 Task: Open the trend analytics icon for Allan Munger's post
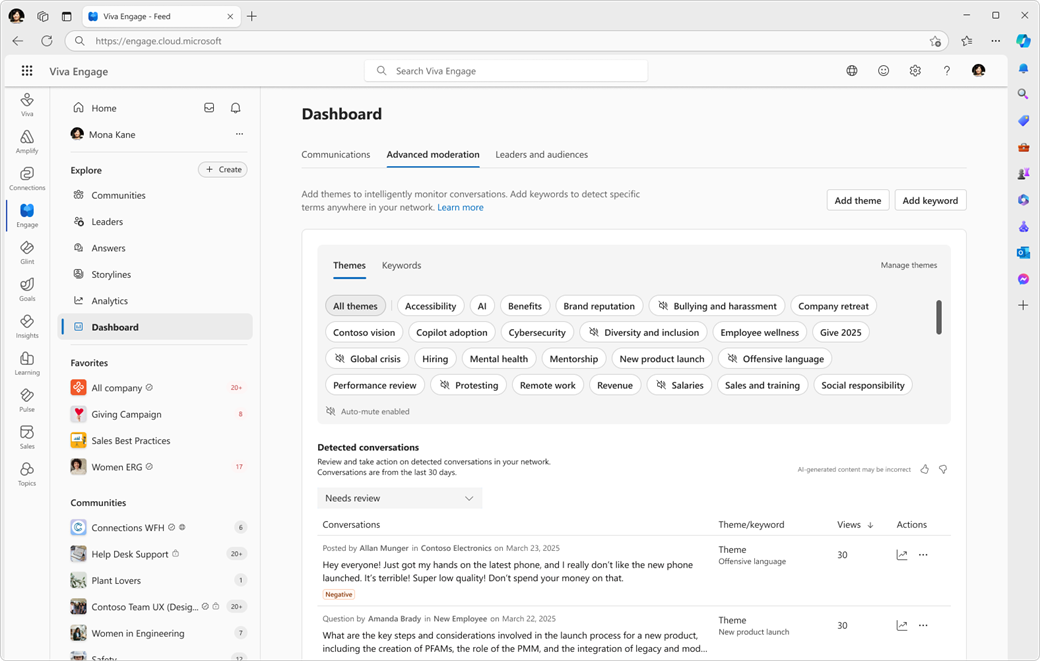[901, 554]
